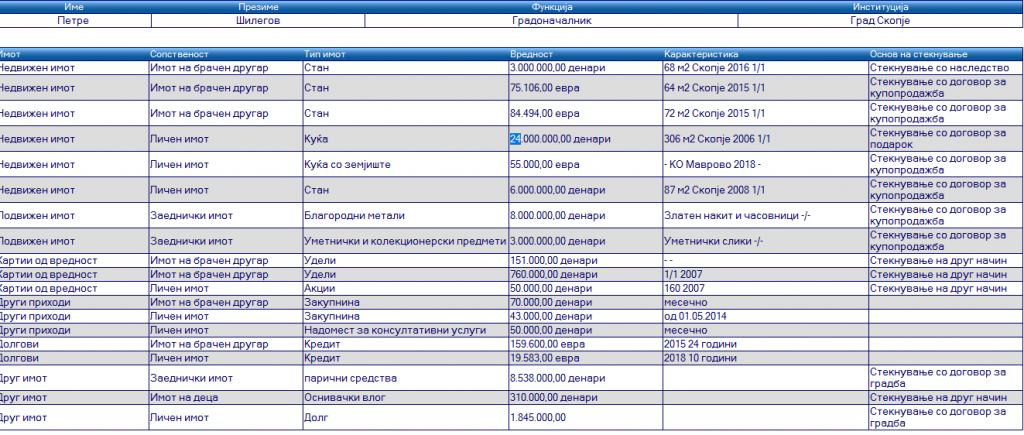
Task: Click the 68 м2 Скопје 2016 1/1 cell
Action: point(765,68)
